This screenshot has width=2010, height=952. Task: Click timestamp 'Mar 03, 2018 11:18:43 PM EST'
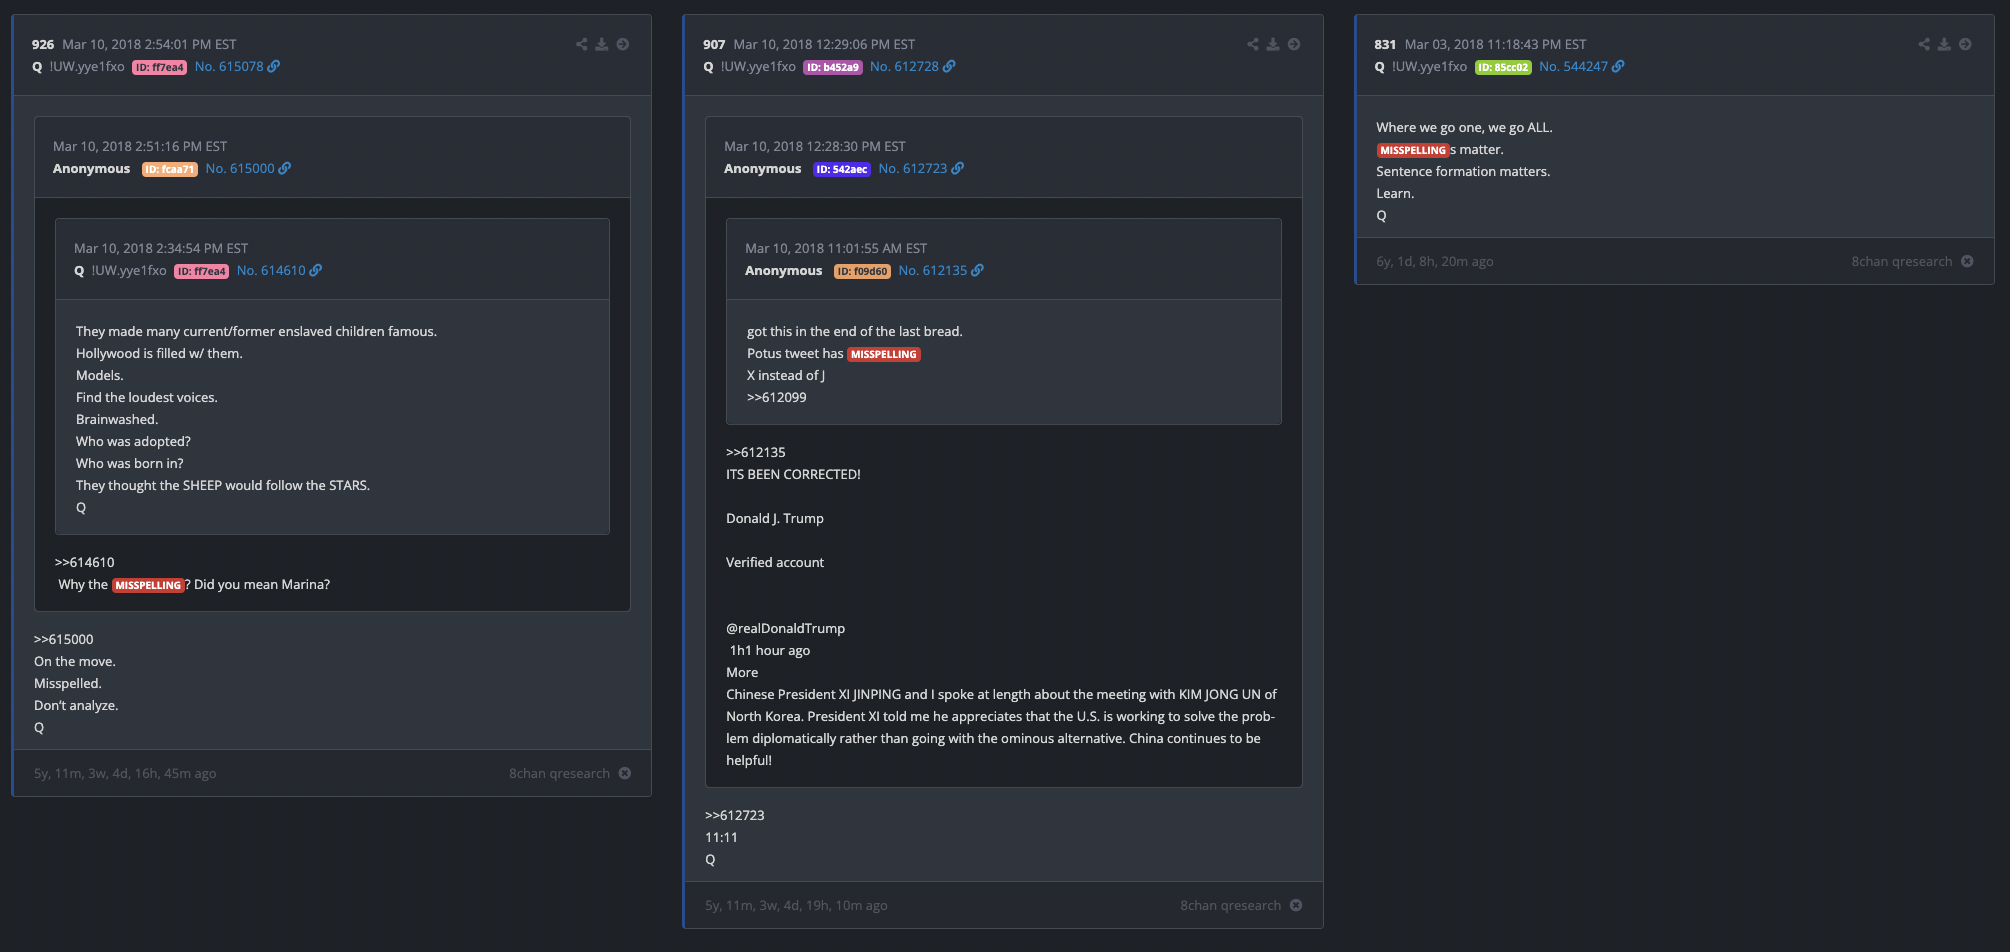[1495, 44]
